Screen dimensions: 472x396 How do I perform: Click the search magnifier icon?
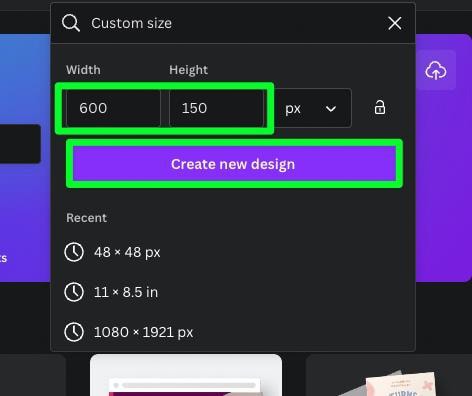(x=71, y=23)
